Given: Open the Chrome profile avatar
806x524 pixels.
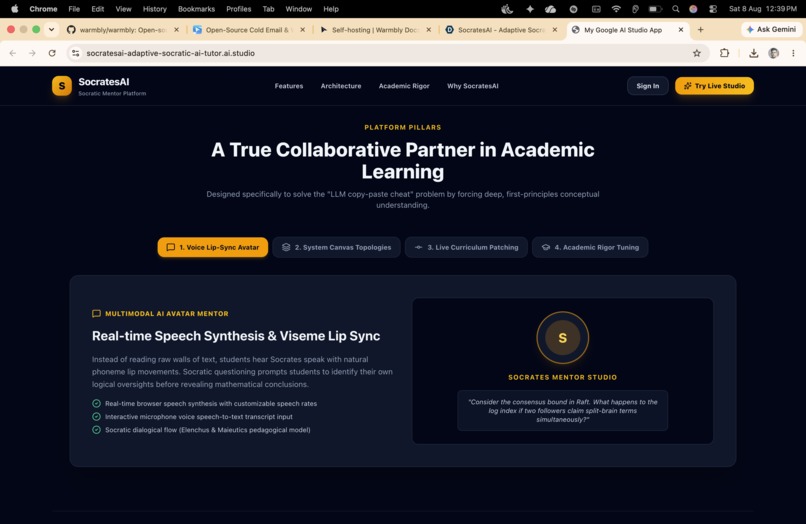Looking at the screenshot, I should pos(773,53).
